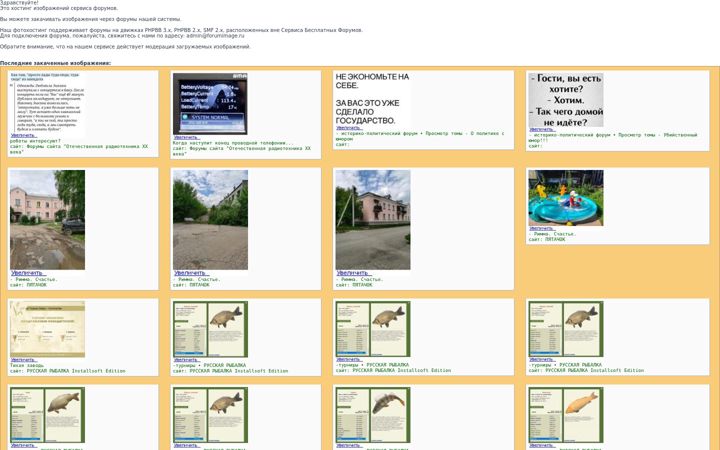Click 'Увеличить' under the puddle and car photo
The width and height of the screenshot is (720, 450).
[28, 273]
